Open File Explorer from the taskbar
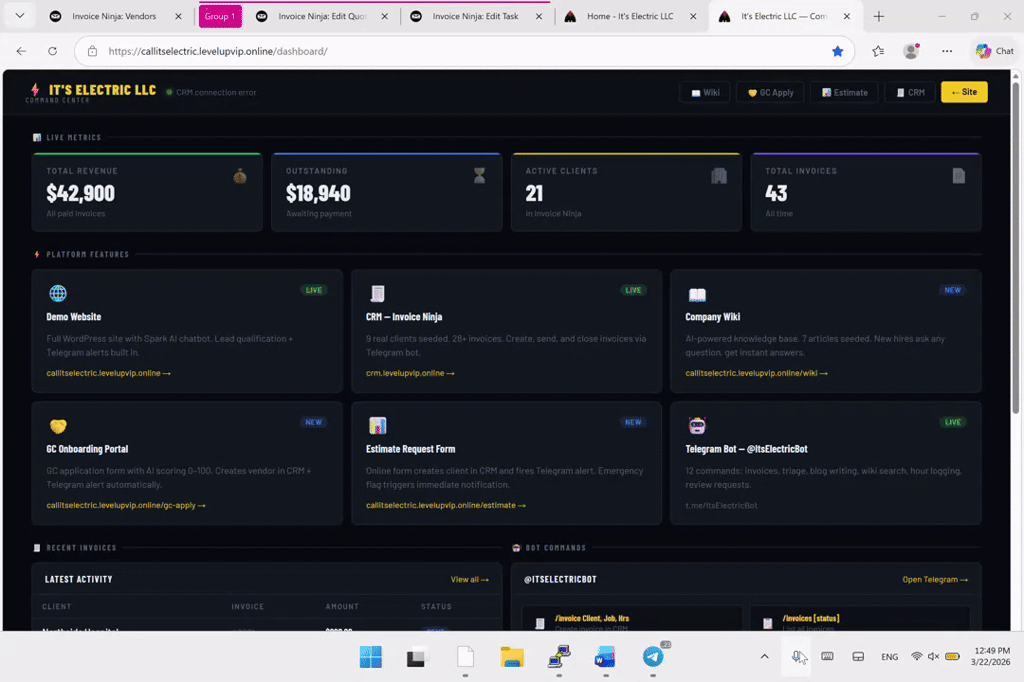1024x682 pixels. (x=512, y=657)
